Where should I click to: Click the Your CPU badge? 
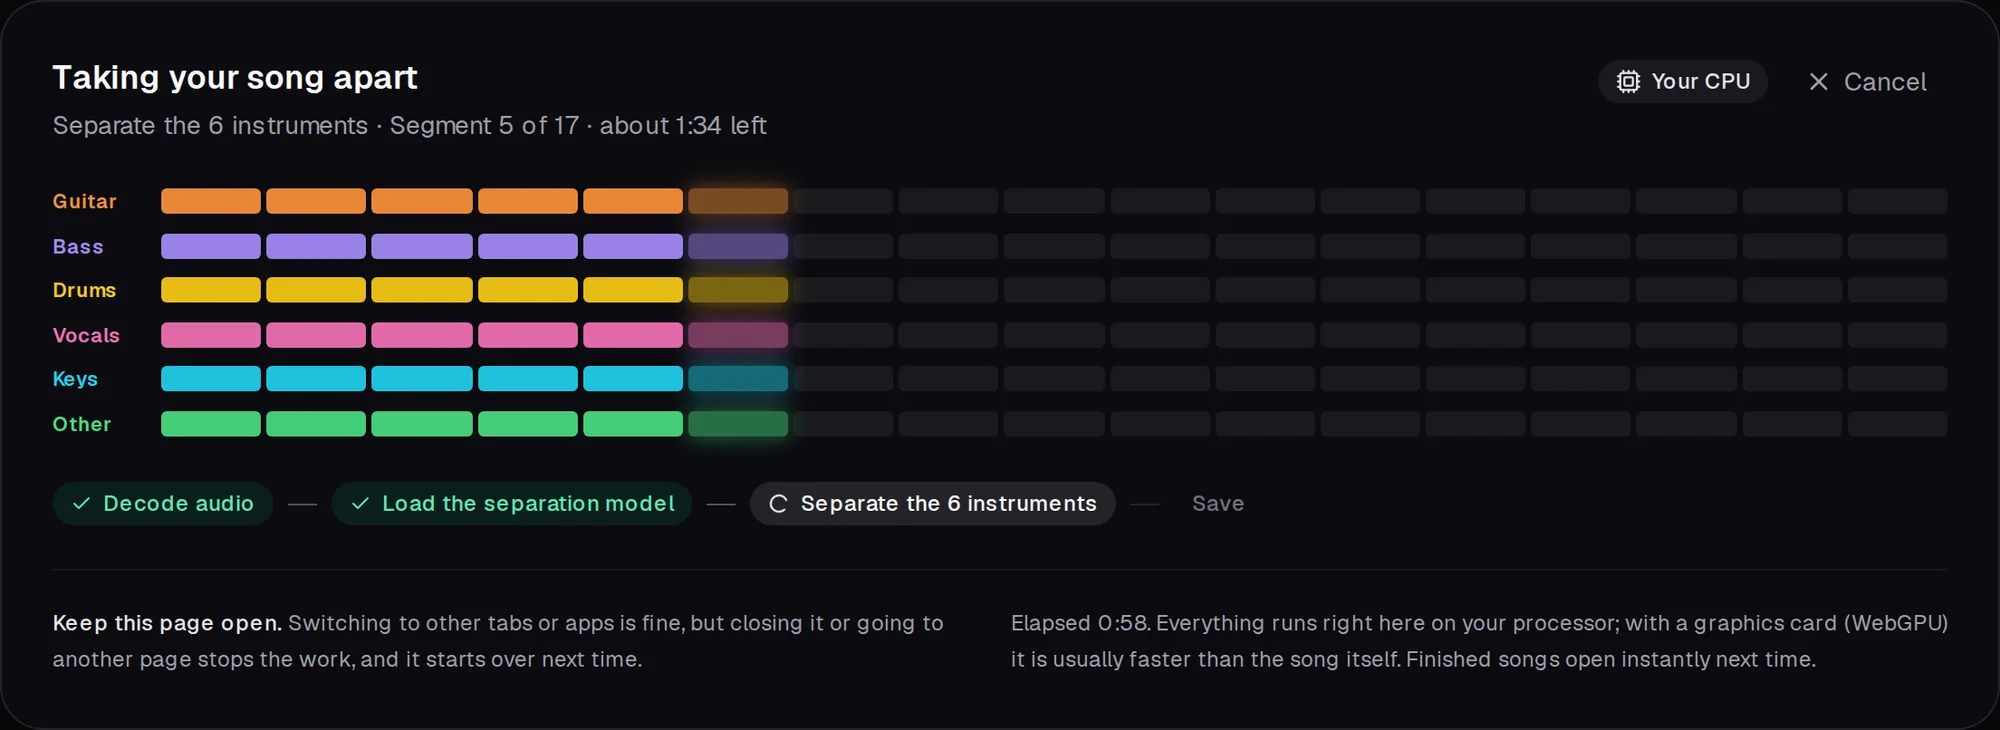click(1682, 82)
